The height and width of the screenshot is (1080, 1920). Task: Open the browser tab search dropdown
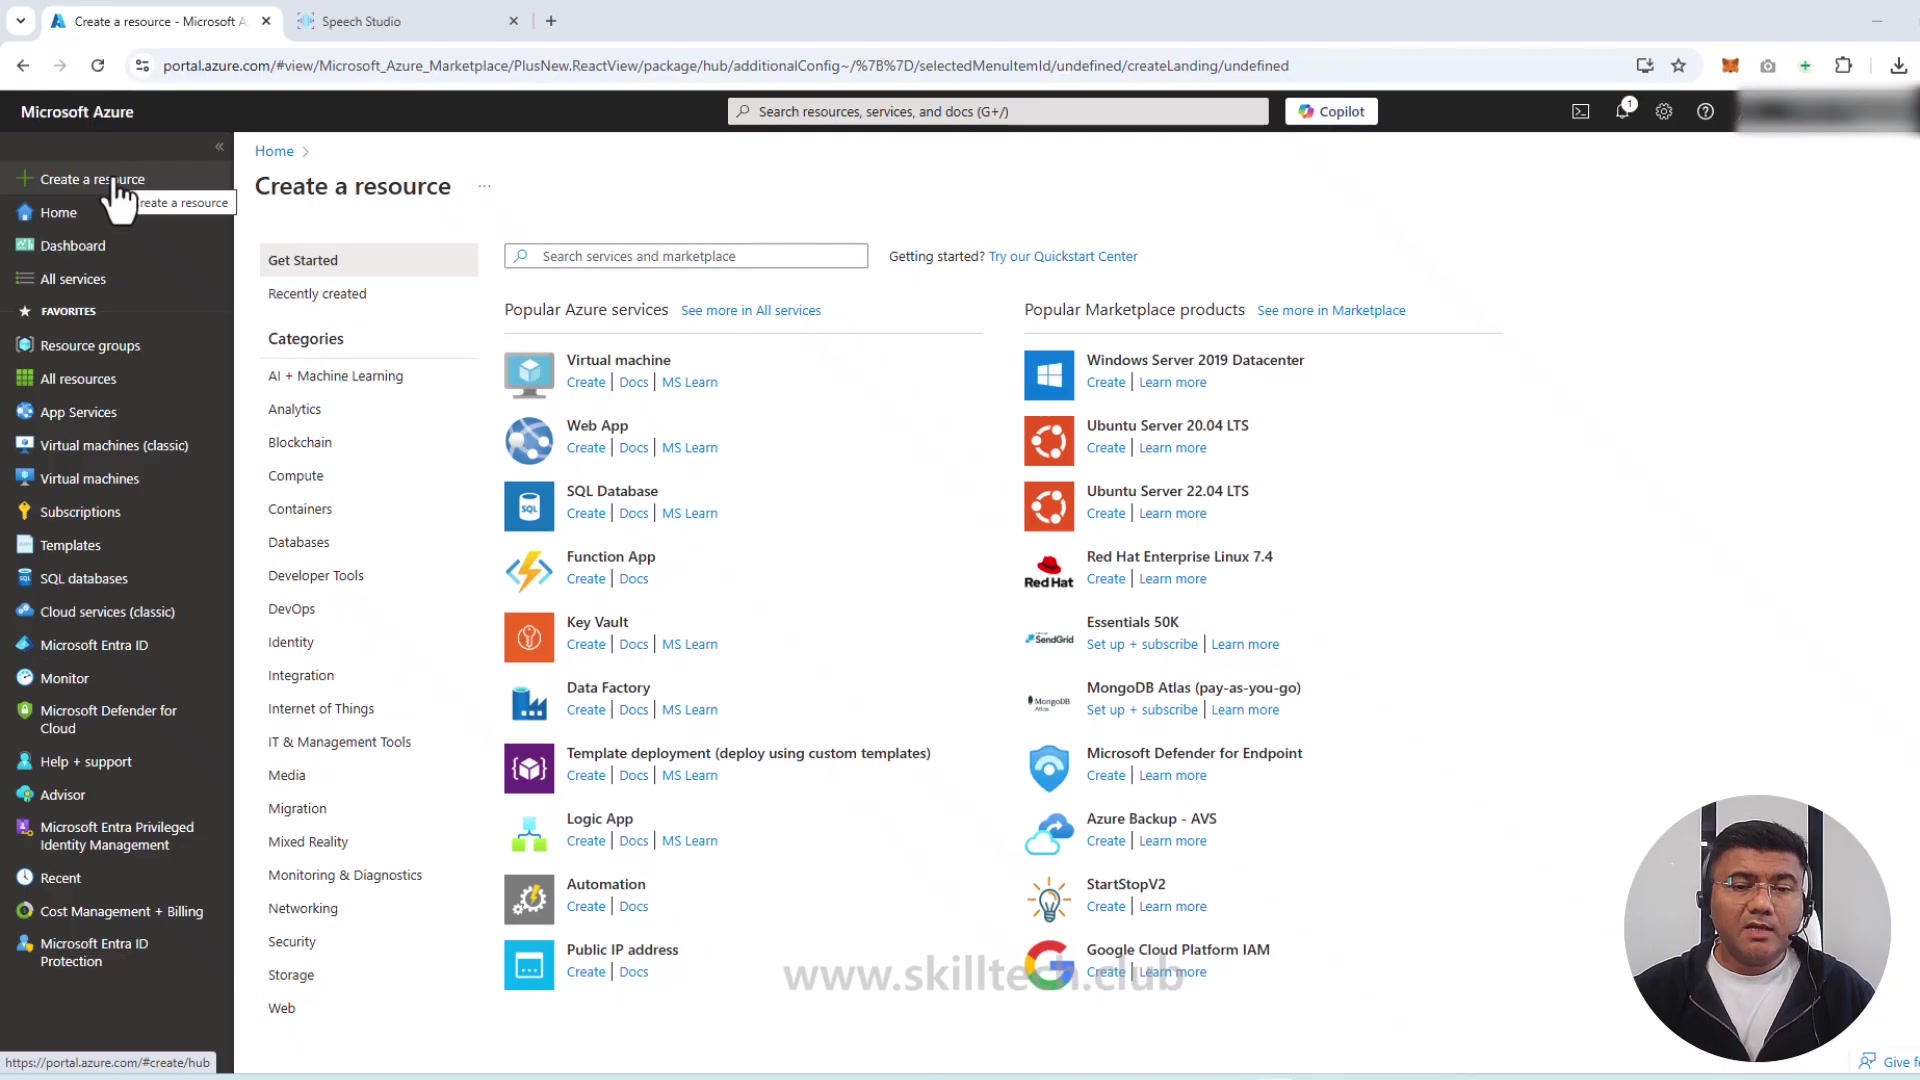(x=20, y=21)
